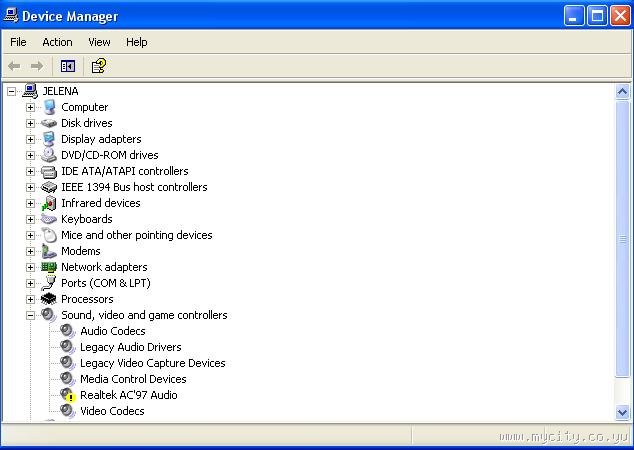The height and width of the screenshot is (450, 634).
Task: Click the scrollbar up arrow
Action: (x=622, y=92)
